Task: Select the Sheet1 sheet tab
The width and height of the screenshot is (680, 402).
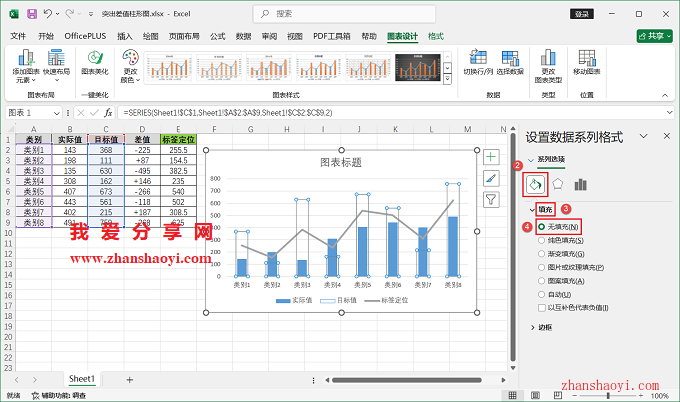Action: (x=82, y=379)
